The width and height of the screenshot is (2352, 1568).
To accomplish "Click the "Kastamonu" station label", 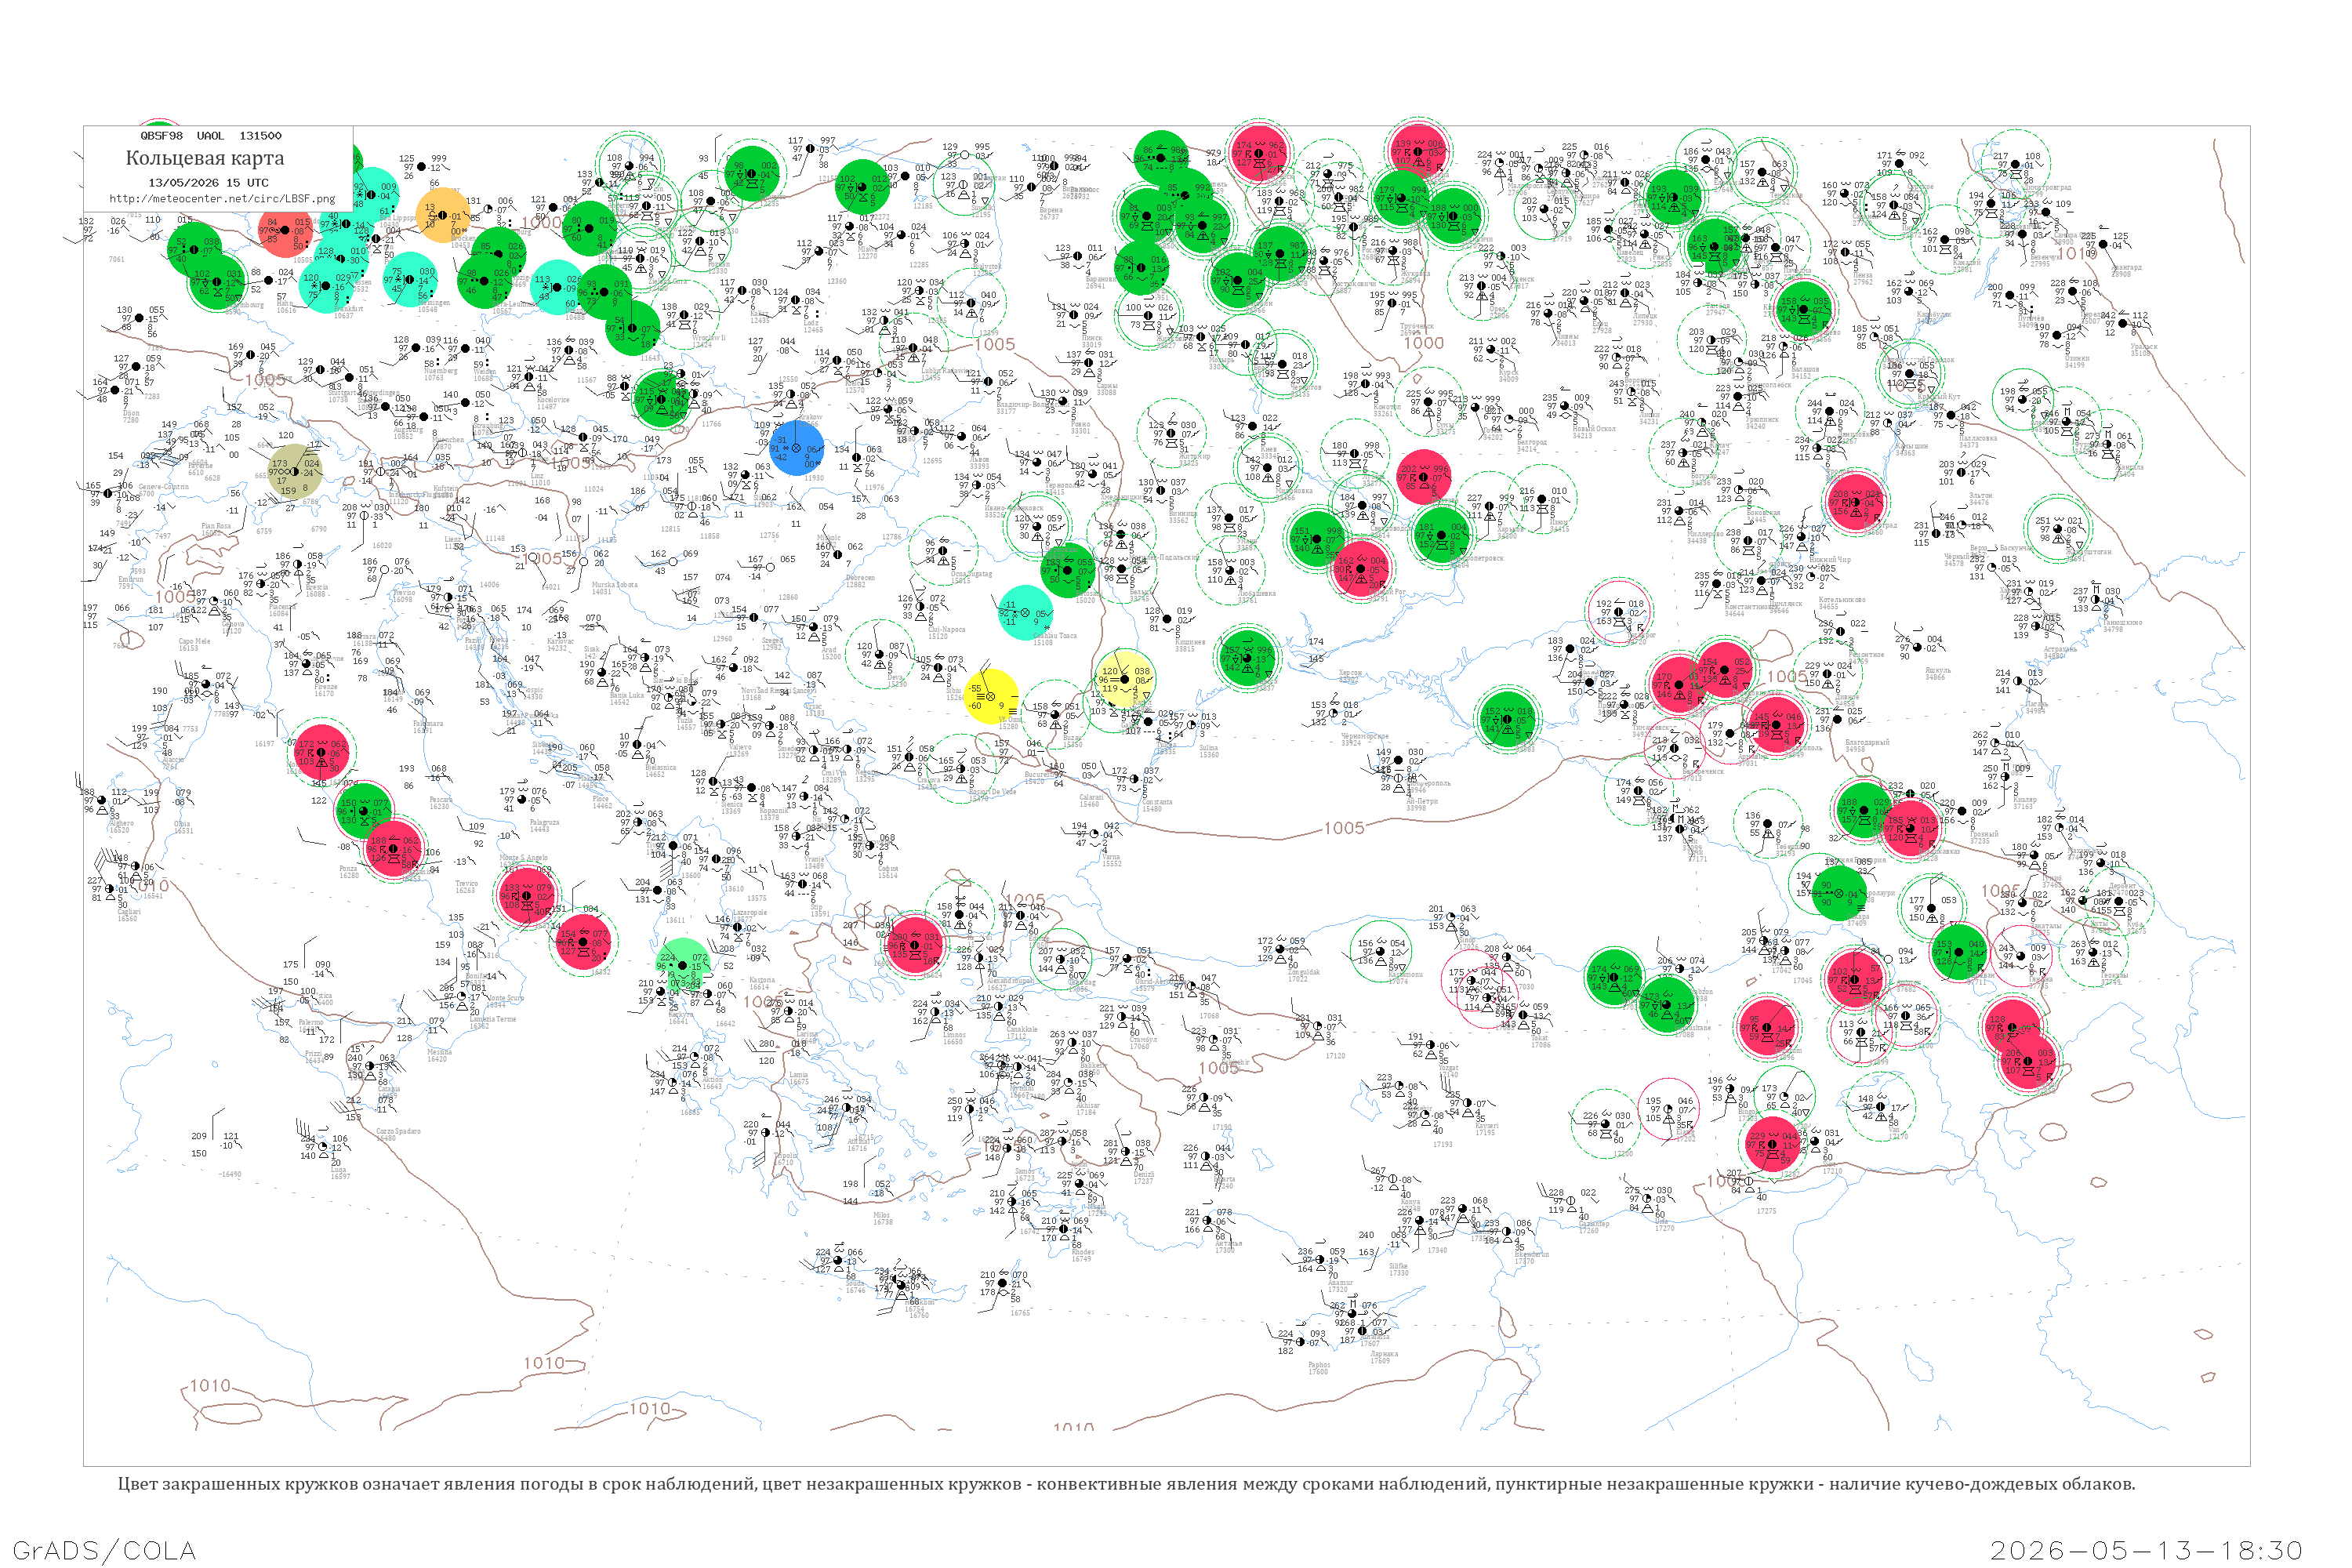I will pyautogui.click(x=1405, y=974).
